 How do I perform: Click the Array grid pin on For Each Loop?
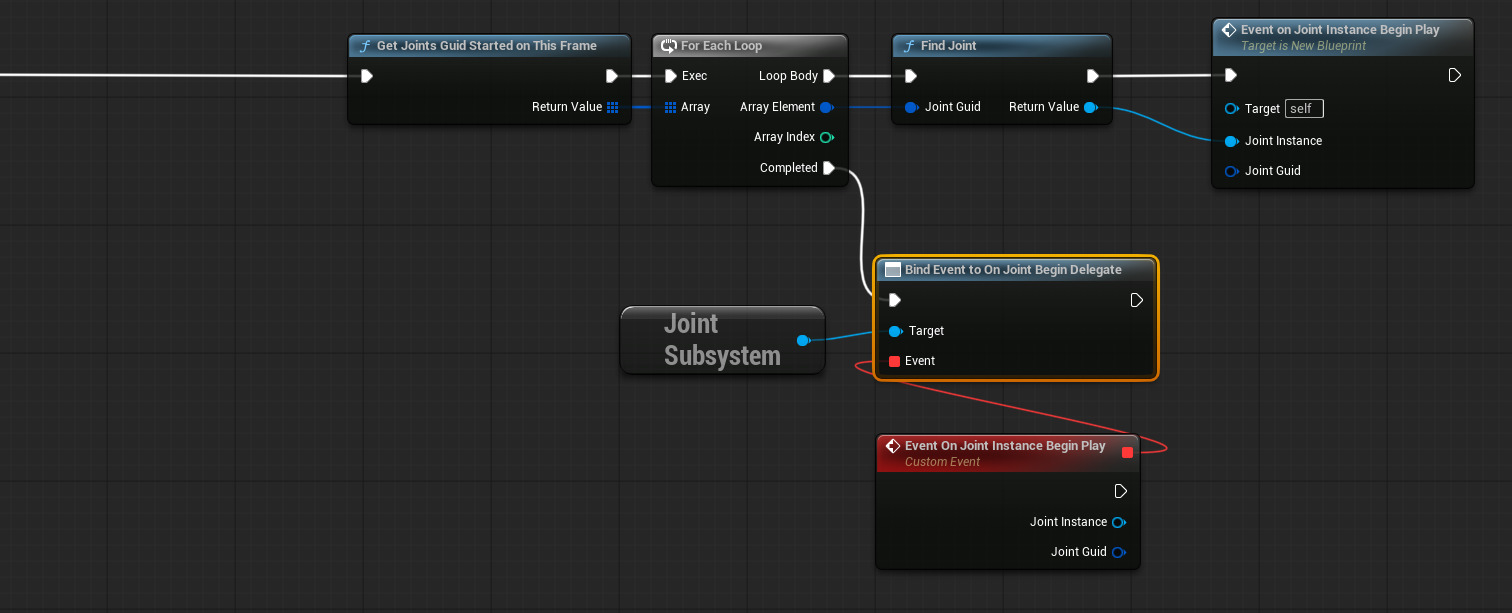click(x=670, y=107)
